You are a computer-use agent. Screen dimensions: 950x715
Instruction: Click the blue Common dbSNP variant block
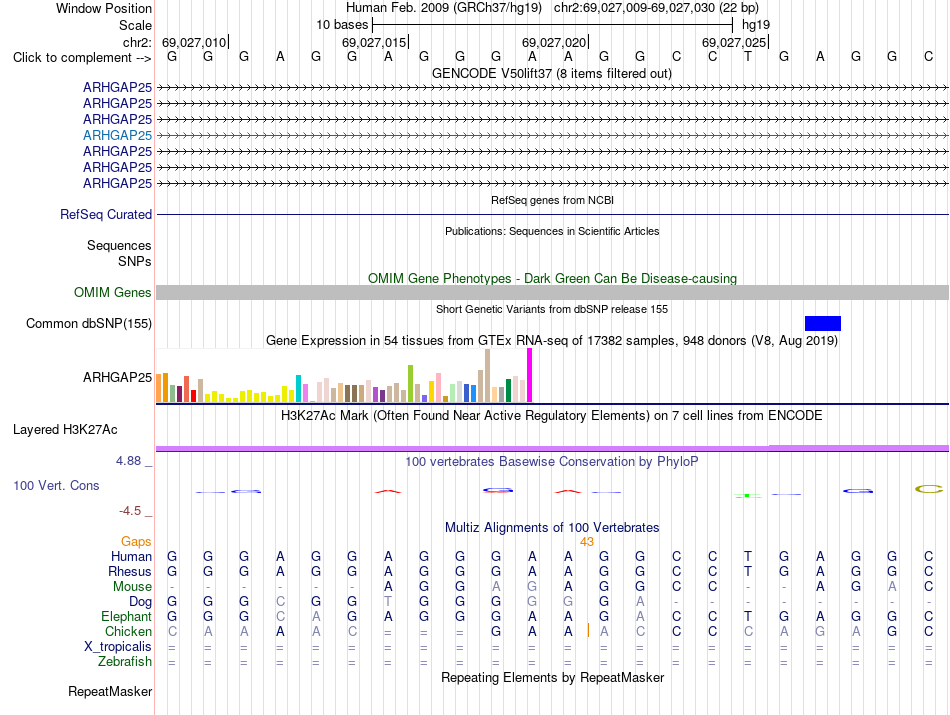(823, 324)
